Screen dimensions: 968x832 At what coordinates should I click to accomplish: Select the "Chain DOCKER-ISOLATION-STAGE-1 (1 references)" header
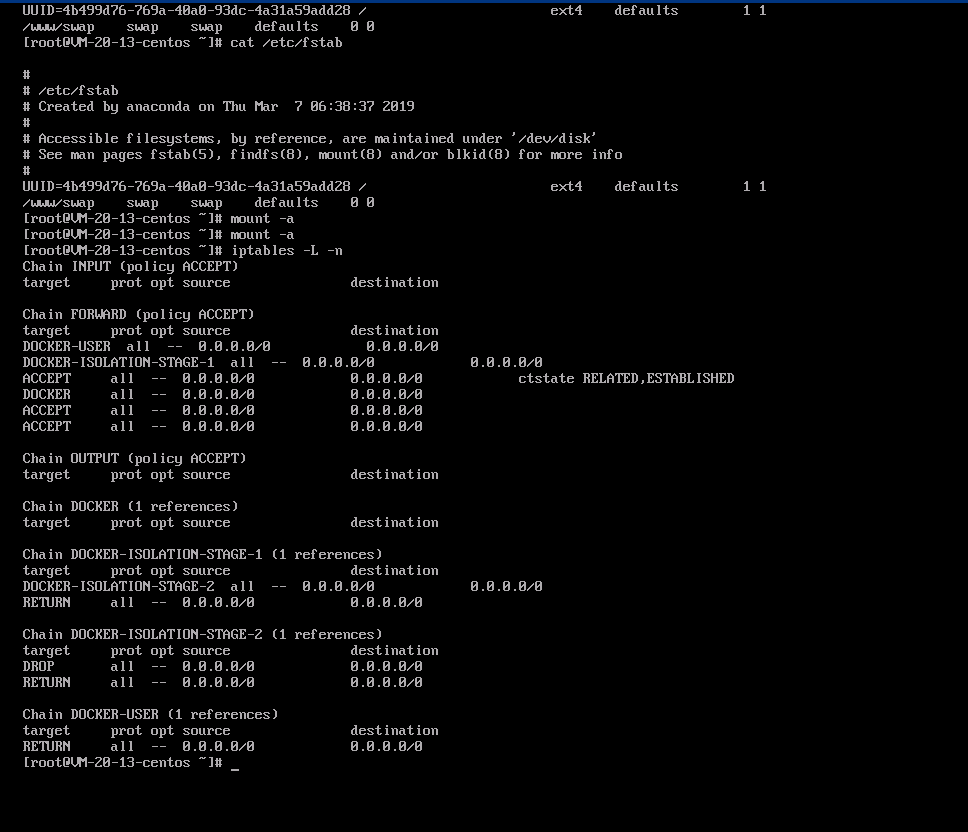[202, 555]
